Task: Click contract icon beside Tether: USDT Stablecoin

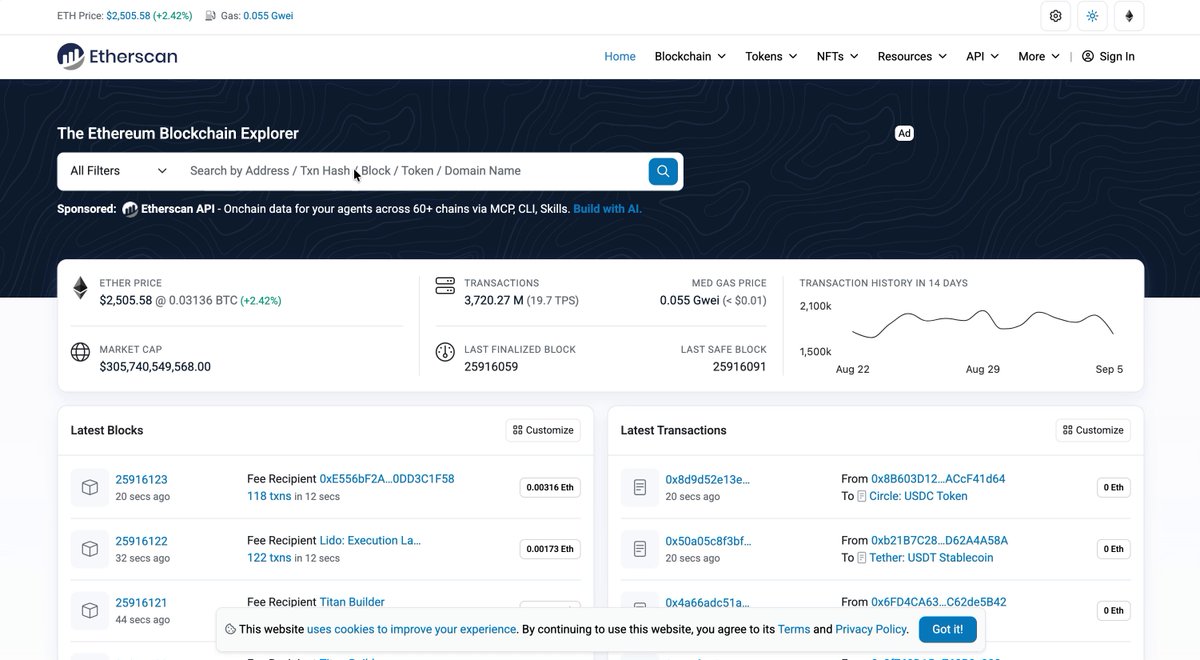Action: click(x=862, y=558)
